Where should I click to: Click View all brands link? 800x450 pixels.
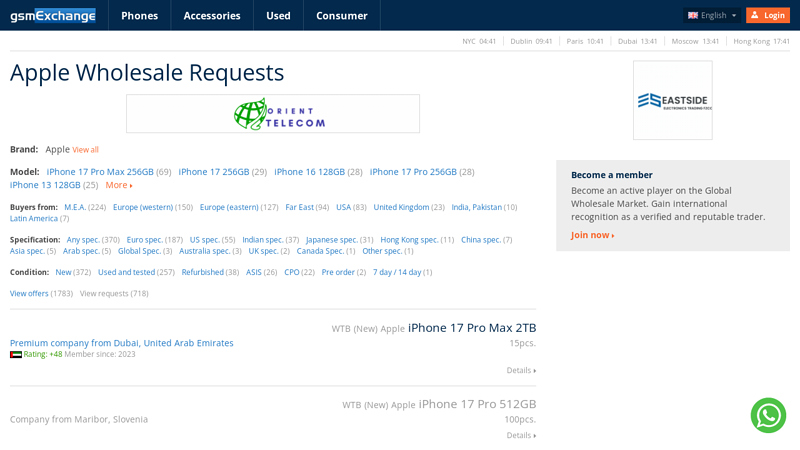coord(85,149)
